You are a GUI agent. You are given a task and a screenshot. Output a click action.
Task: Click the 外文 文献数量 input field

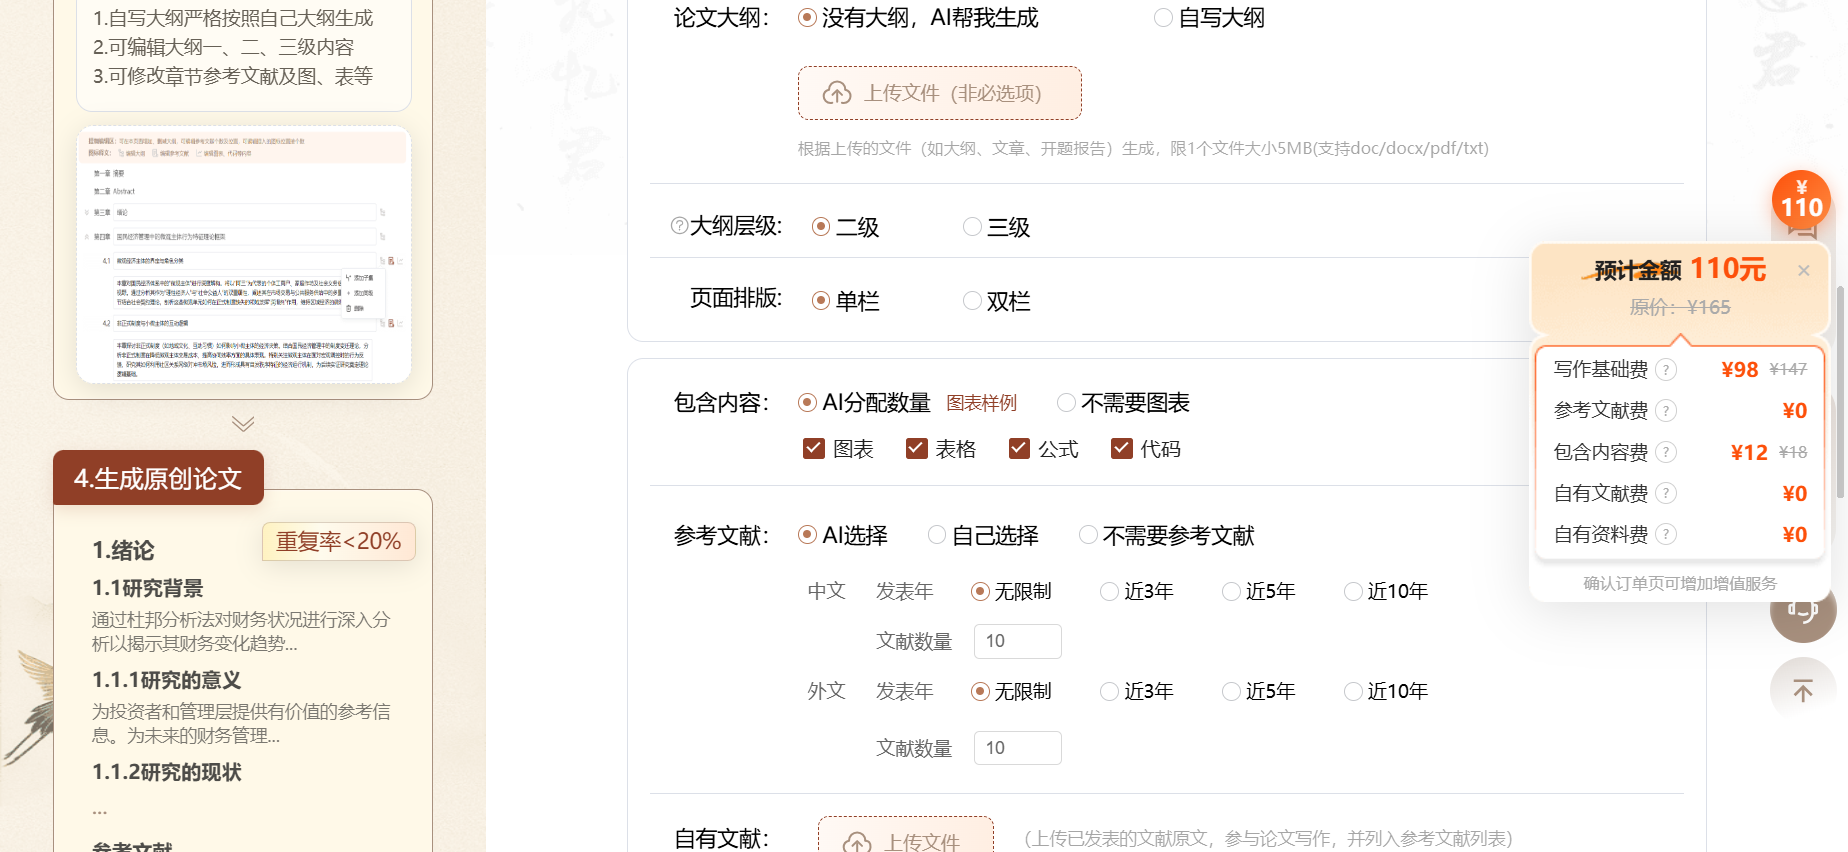tap(1018, 748)
